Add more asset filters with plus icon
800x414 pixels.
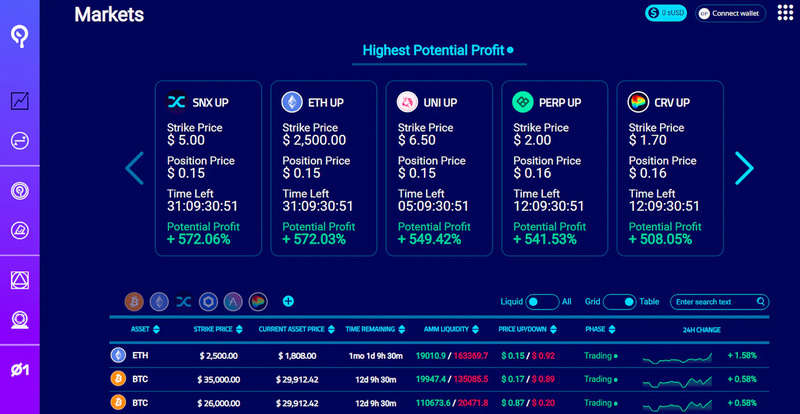[x=288, y=301]
